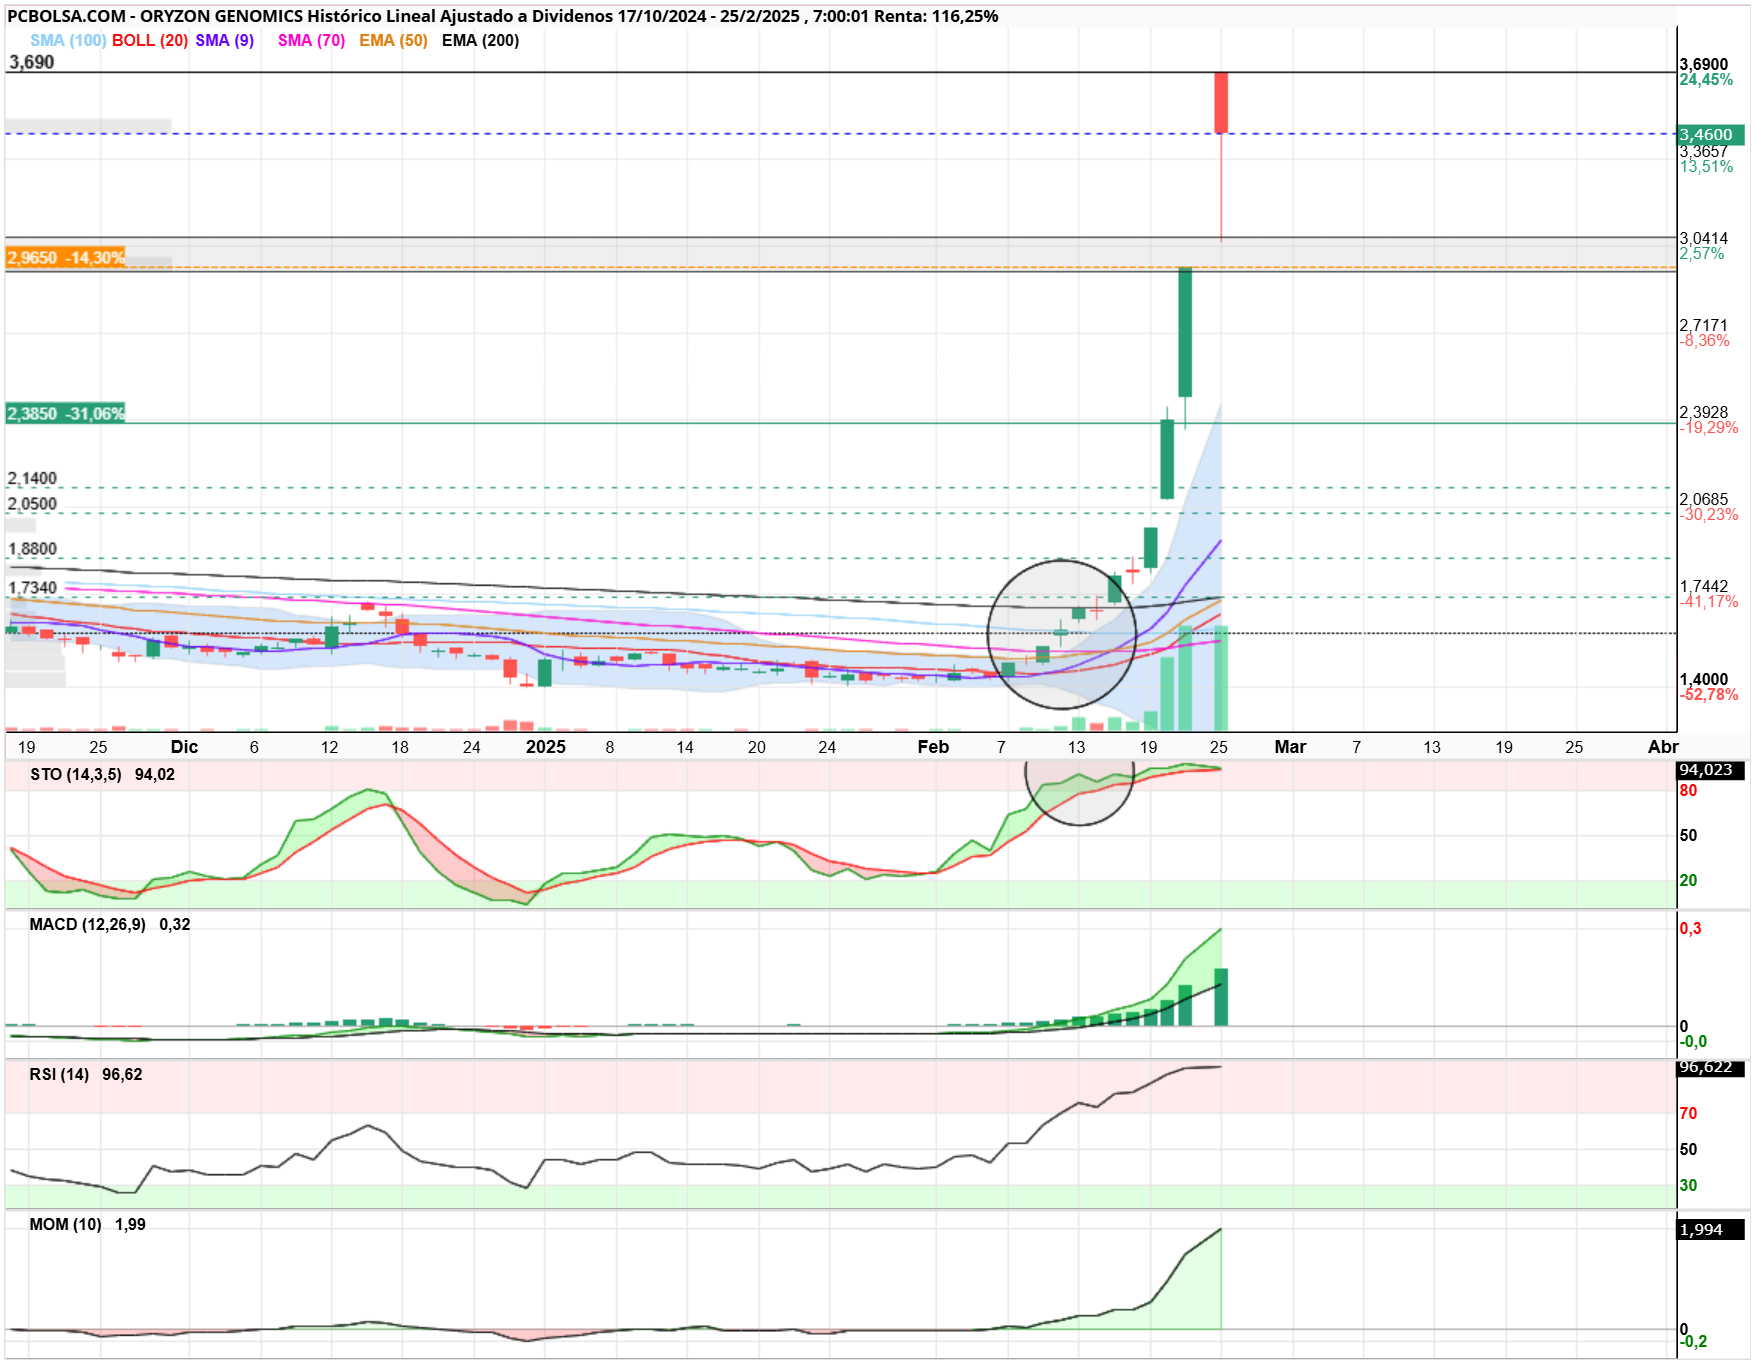The height and width of the screenshot is (1364, 1755).
Task: Click the MACD 0,3 scale label
Action: [x=1691, y=929]
